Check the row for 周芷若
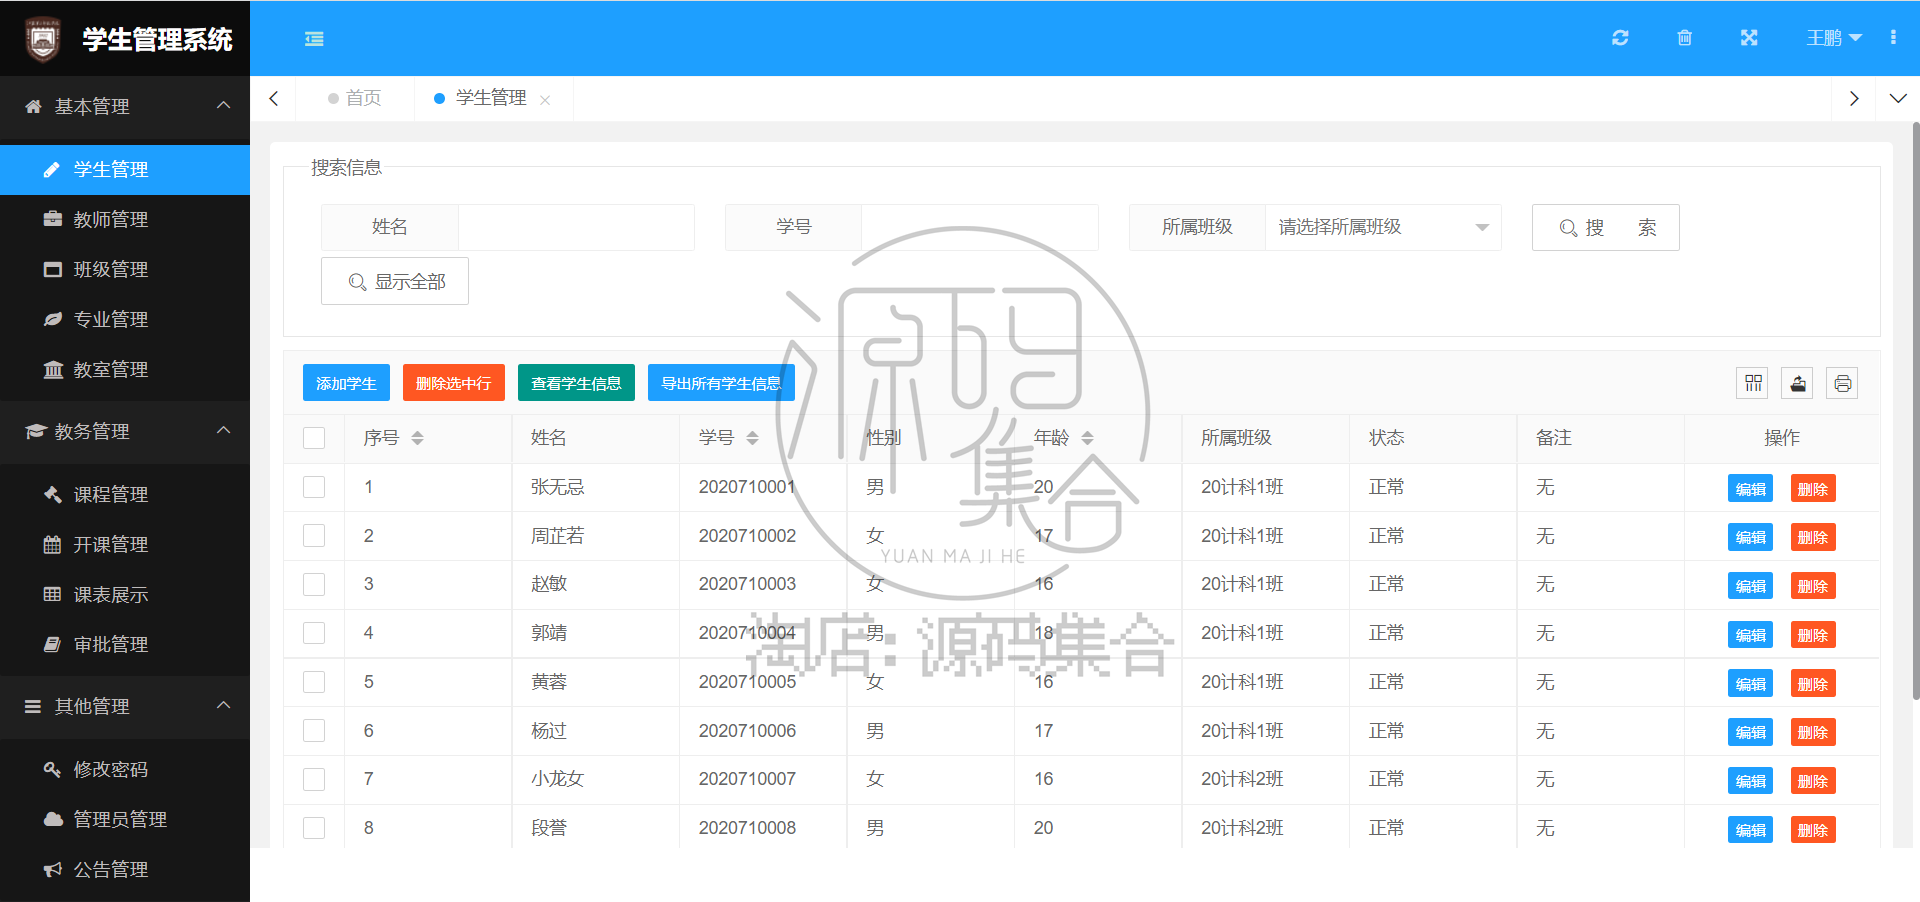The image size is (1920, 902). [x=314, y=536]
